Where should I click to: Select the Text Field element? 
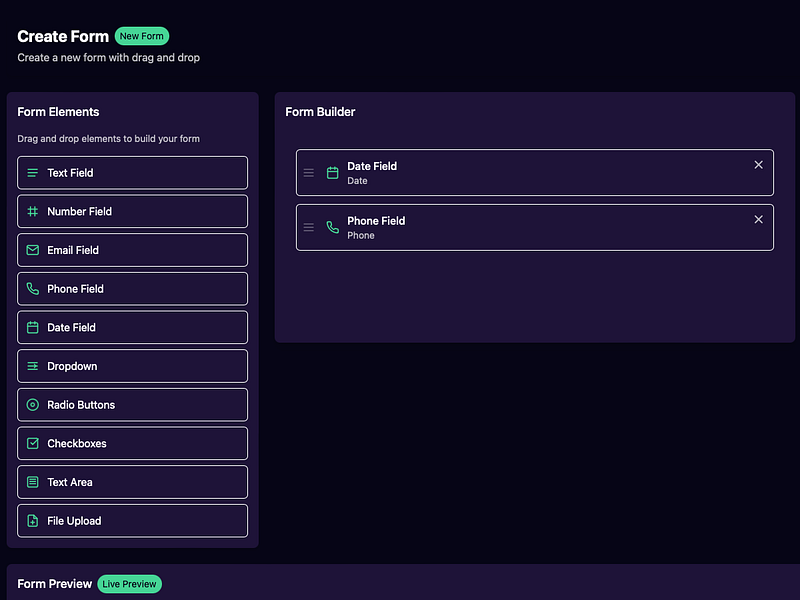click(x=133, y=173)
